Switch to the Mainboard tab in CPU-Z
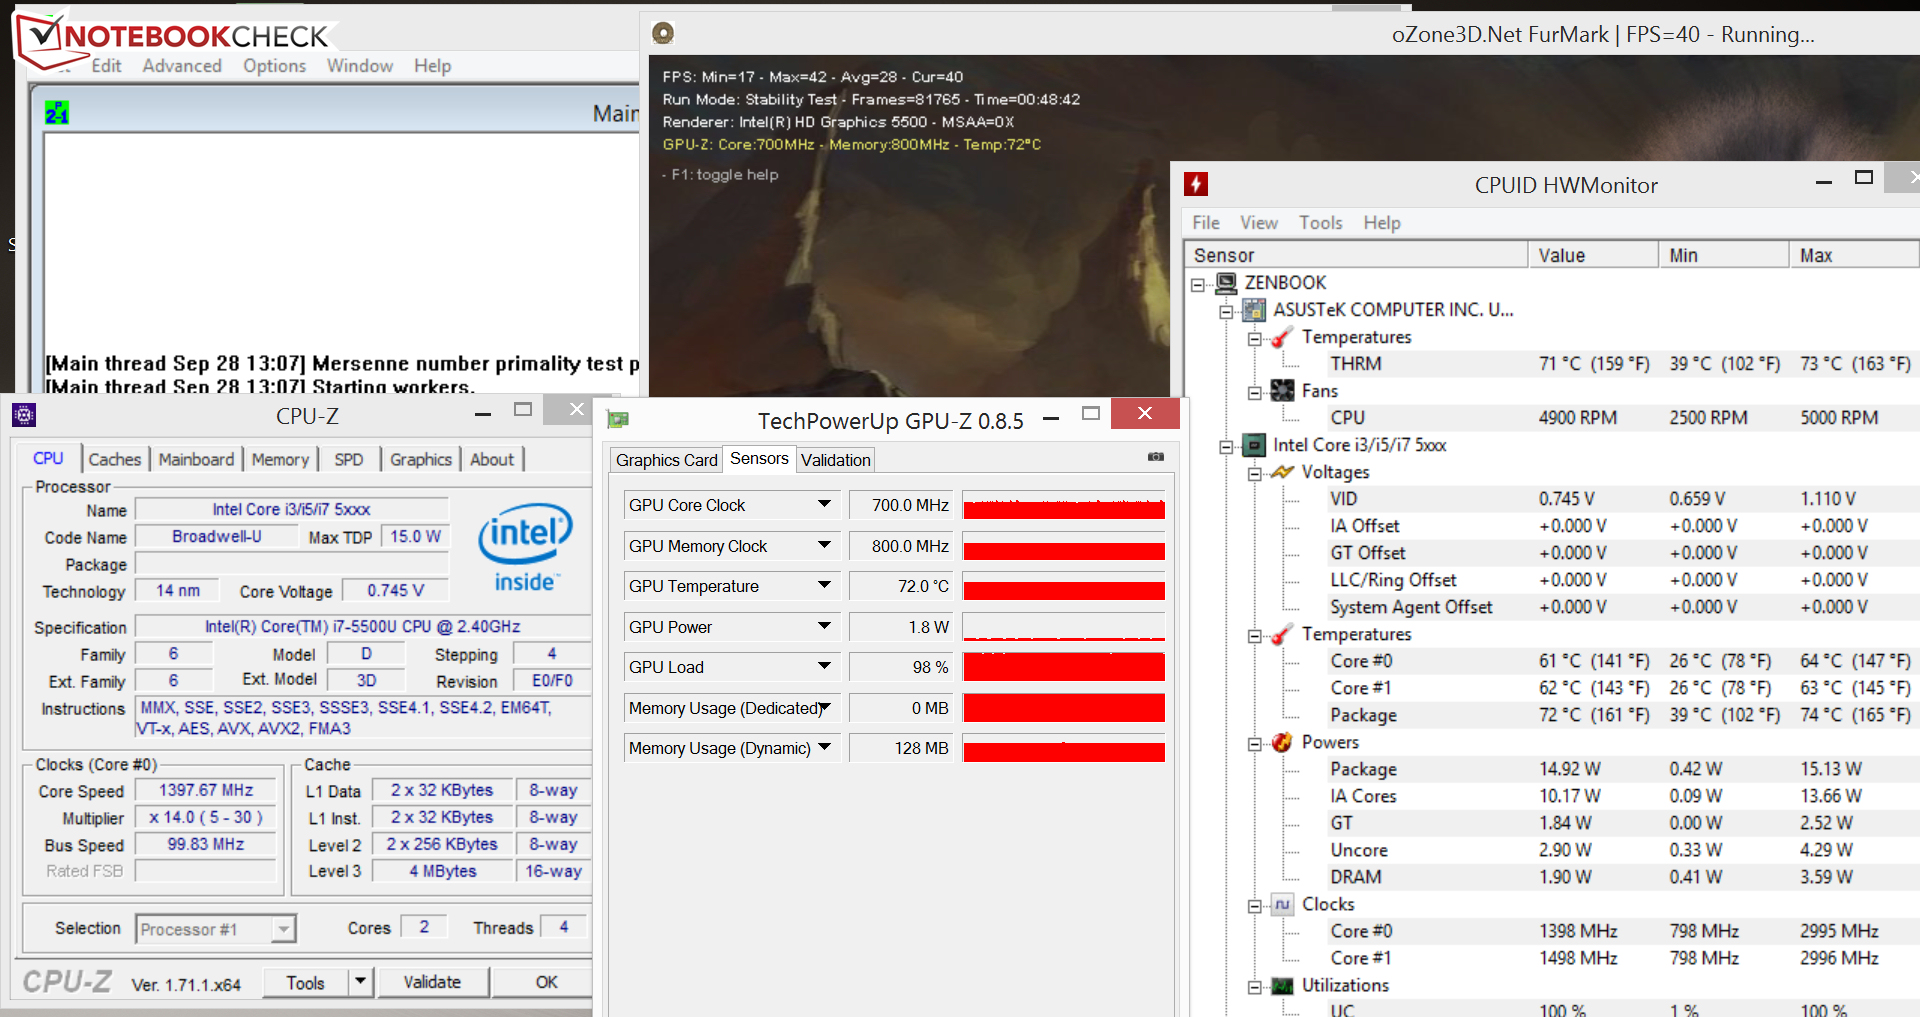 coord(196,459)
